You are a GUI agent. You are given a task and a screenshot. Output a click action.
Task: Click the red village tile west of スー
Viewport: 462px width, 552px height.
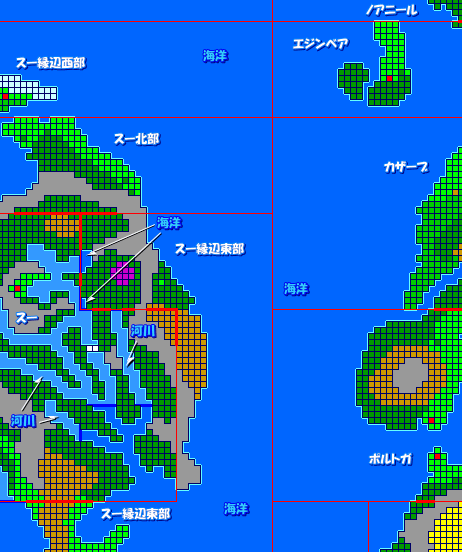click(x=17, y=288)
